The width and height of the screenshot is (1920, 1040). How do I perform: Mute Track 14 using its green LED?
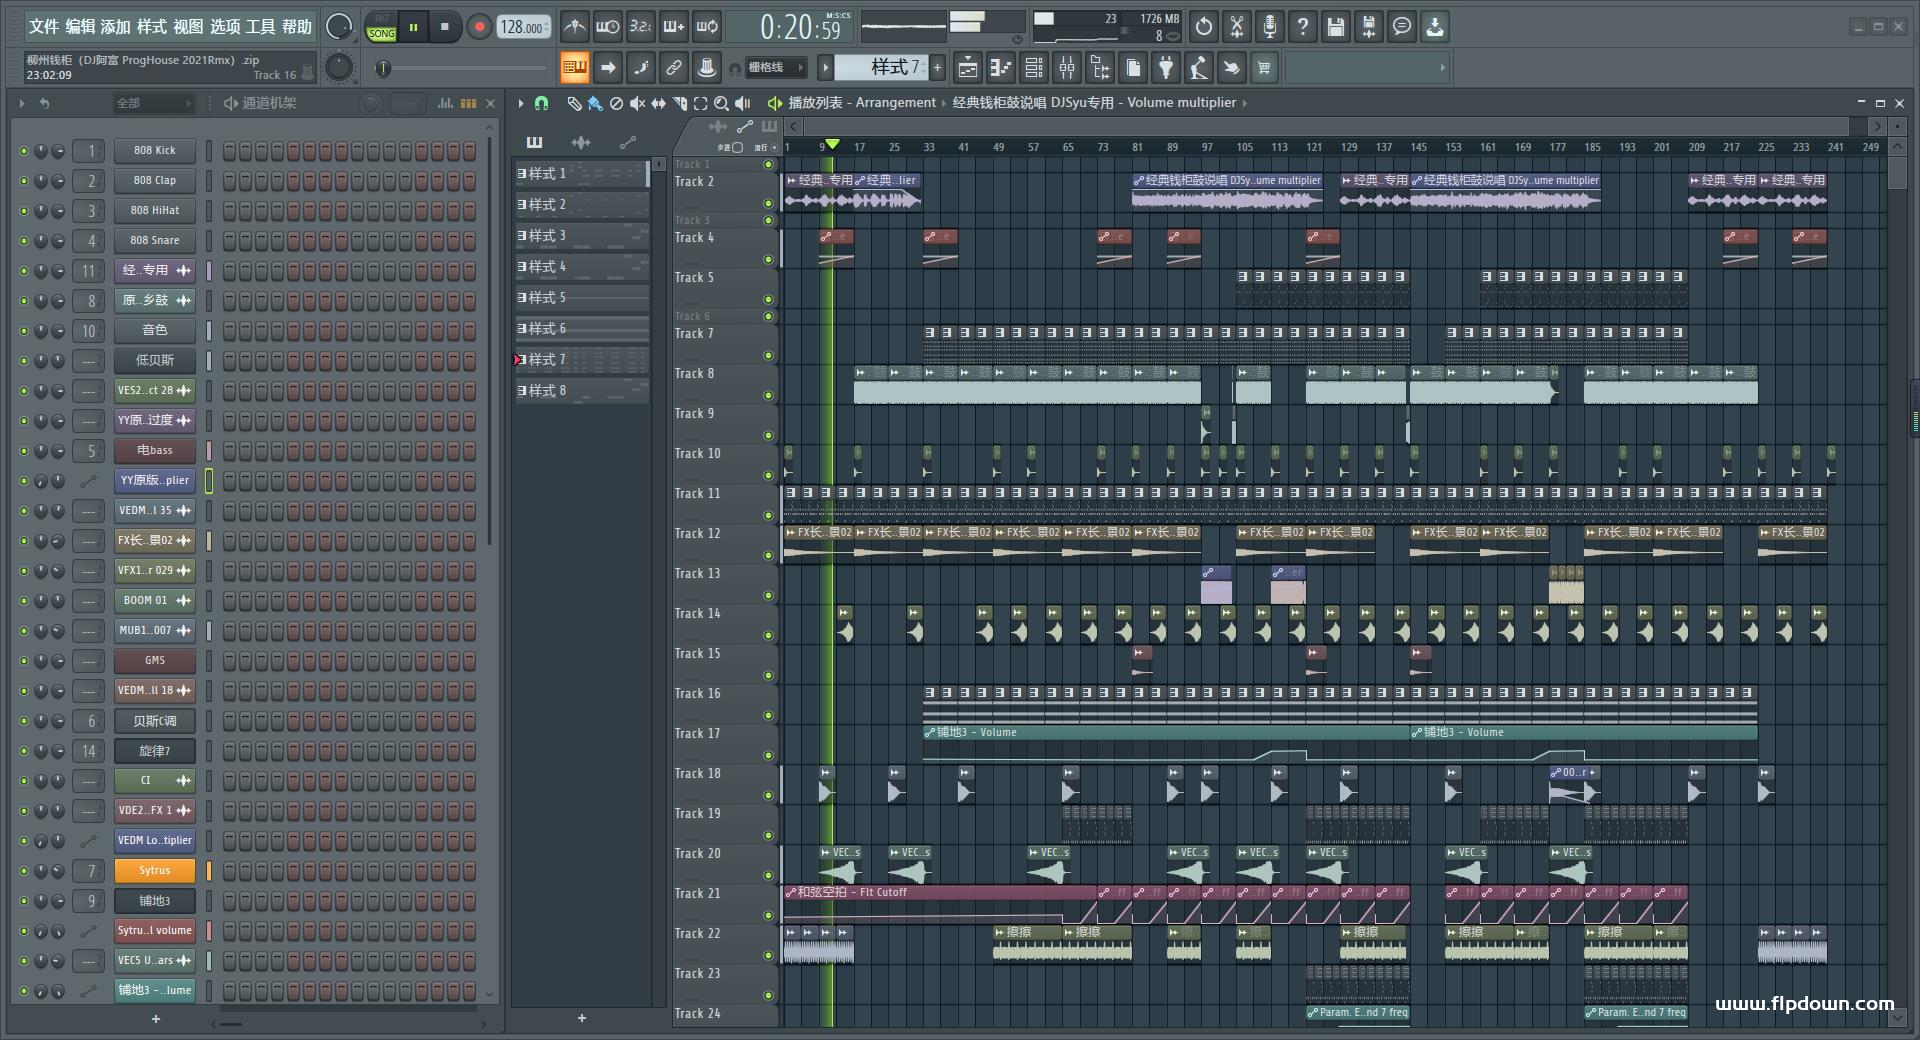768,635
